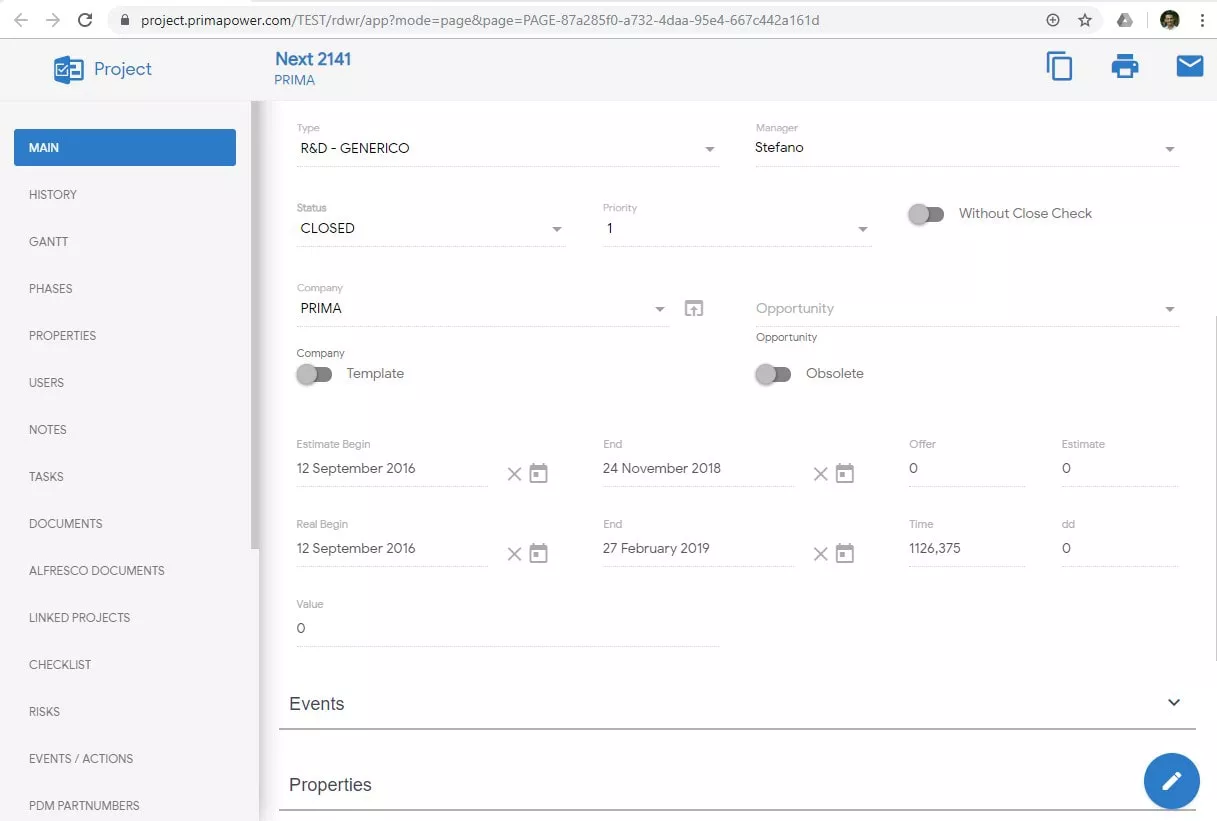Viewport: 1217px width, 821px height.
Task: Click the Time field 1126,375
Action: (967, 549)
